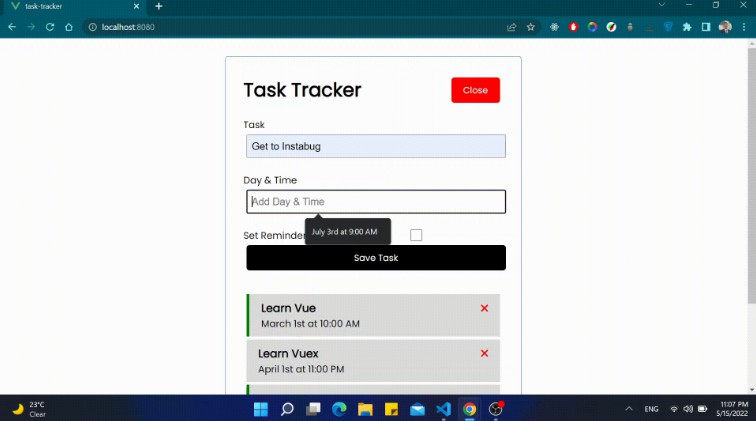Viewport: 756px width, 421px height.
Task: Delete the Learn Vue task
Action: coord(484,308)
